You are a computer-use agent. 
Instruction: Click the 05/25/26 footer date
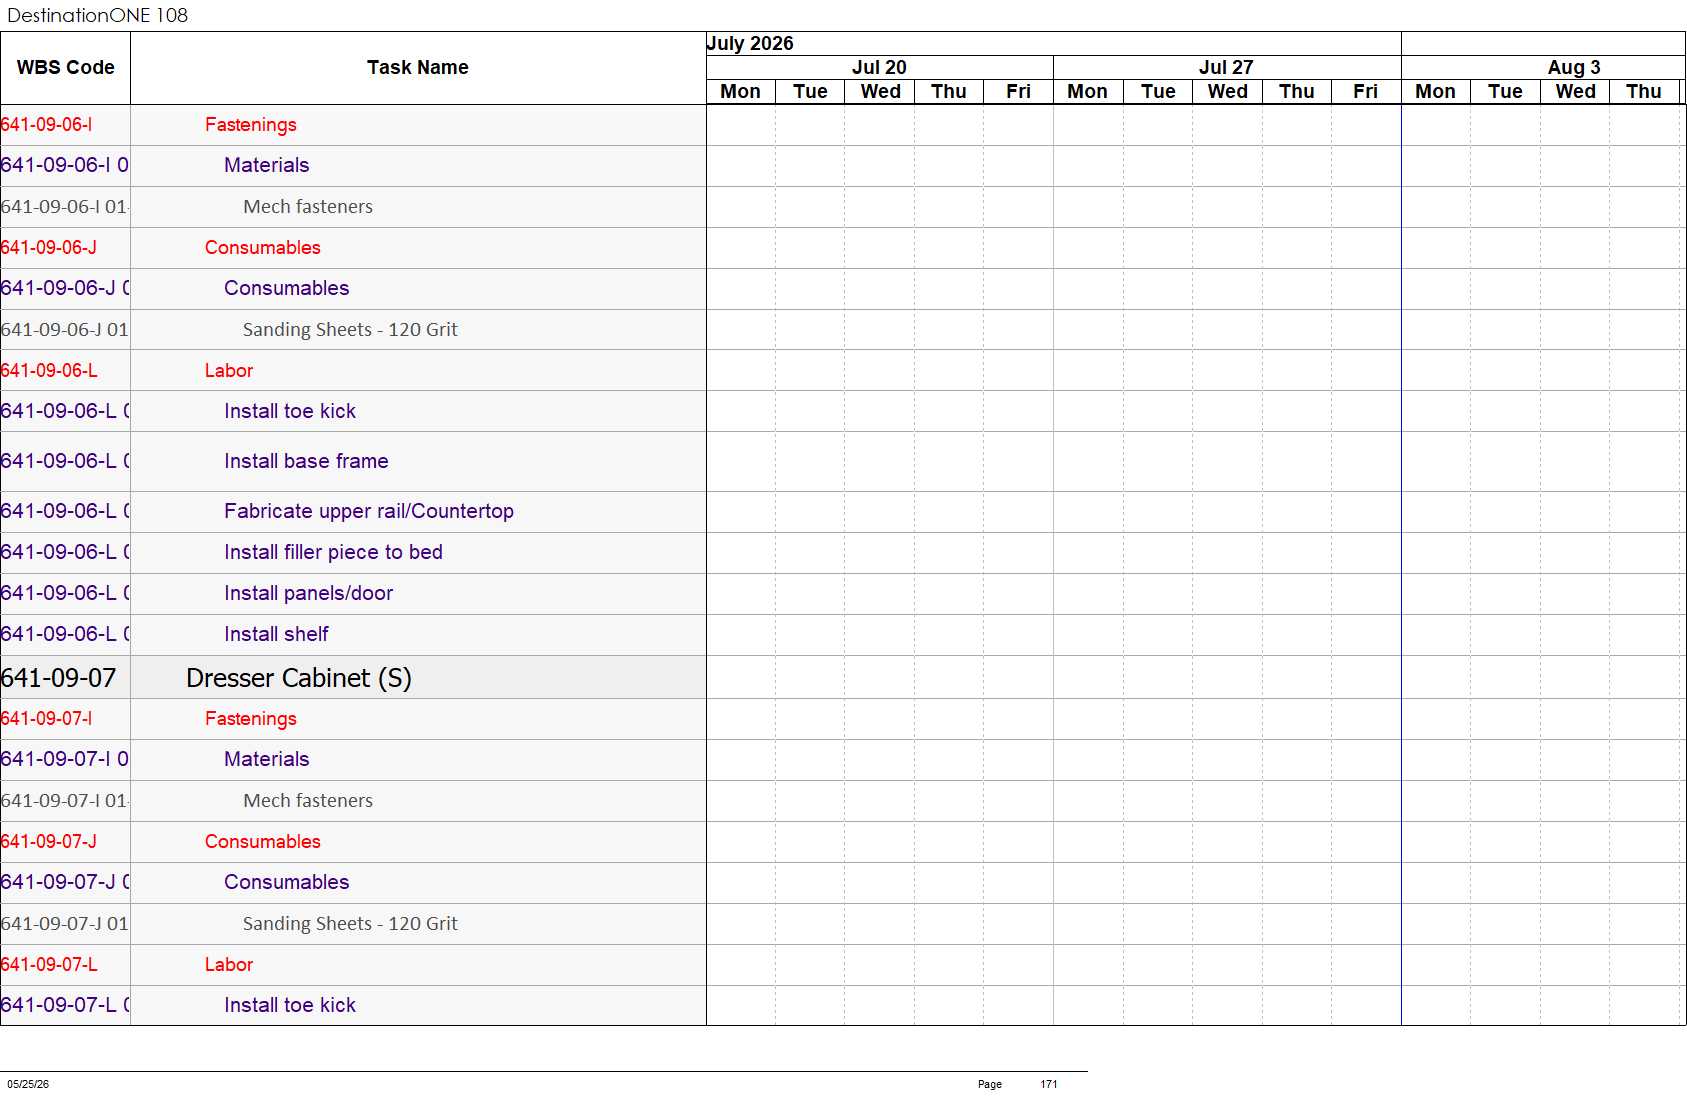pos(28,1084)
